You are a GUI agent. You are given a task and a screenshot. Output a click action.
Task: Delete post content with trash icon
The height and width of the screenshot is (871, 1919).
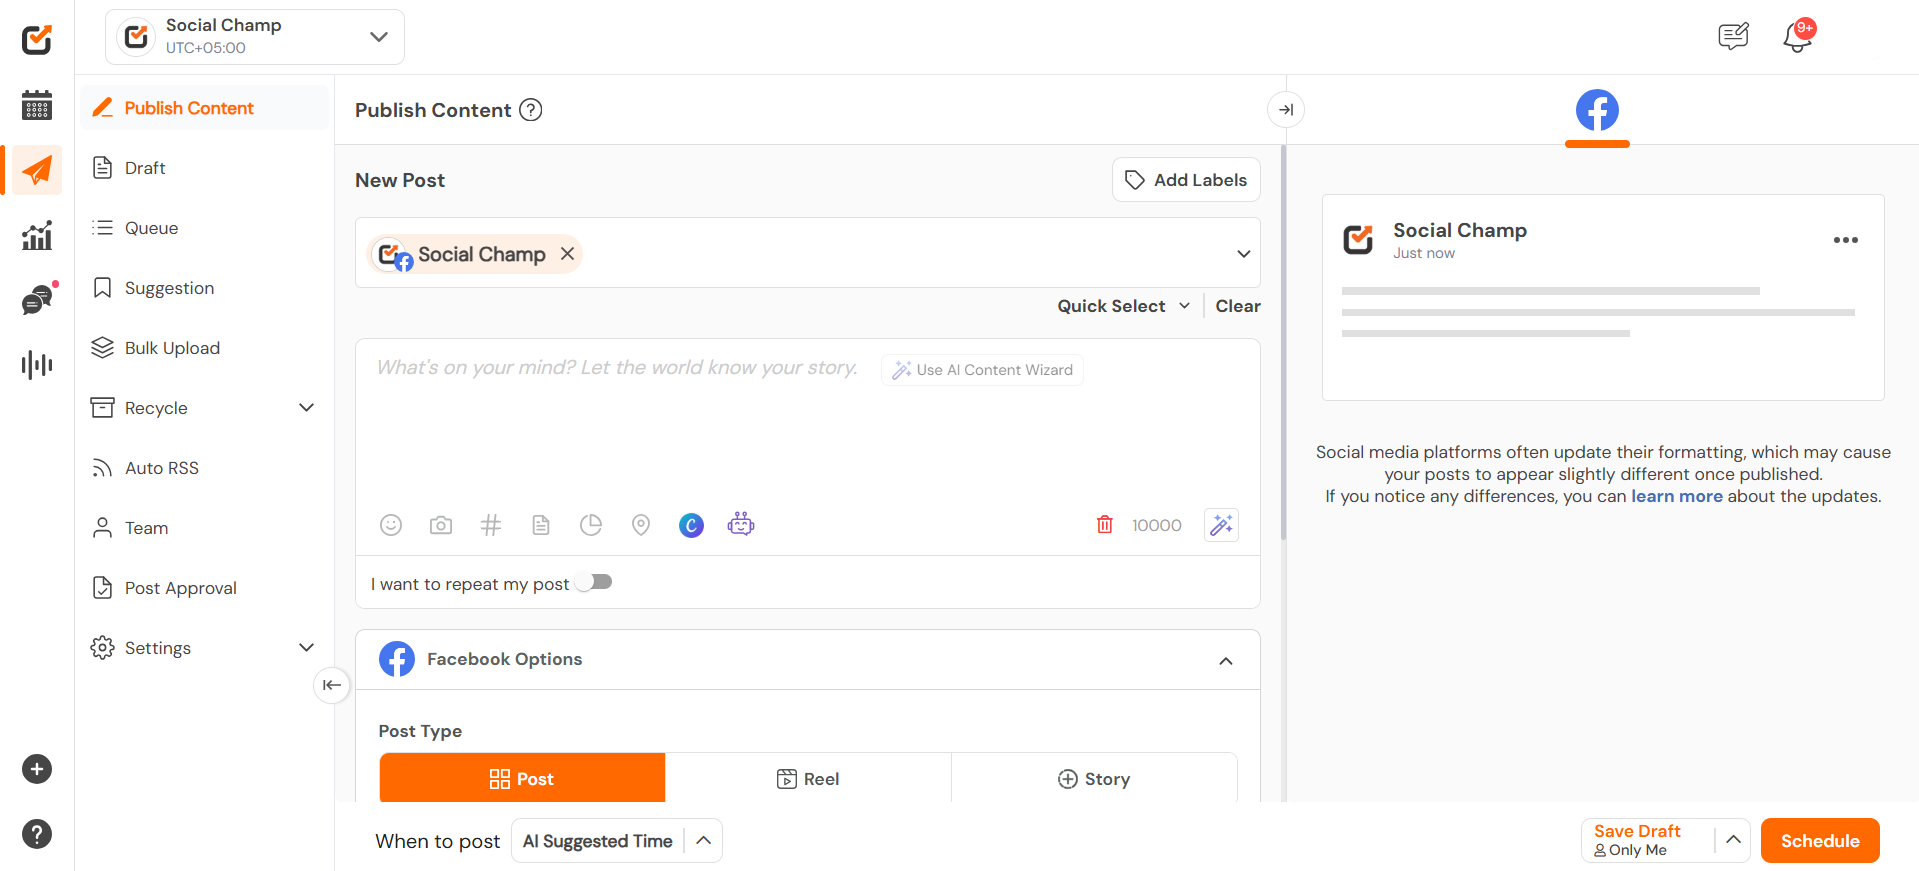point(1105,525)
